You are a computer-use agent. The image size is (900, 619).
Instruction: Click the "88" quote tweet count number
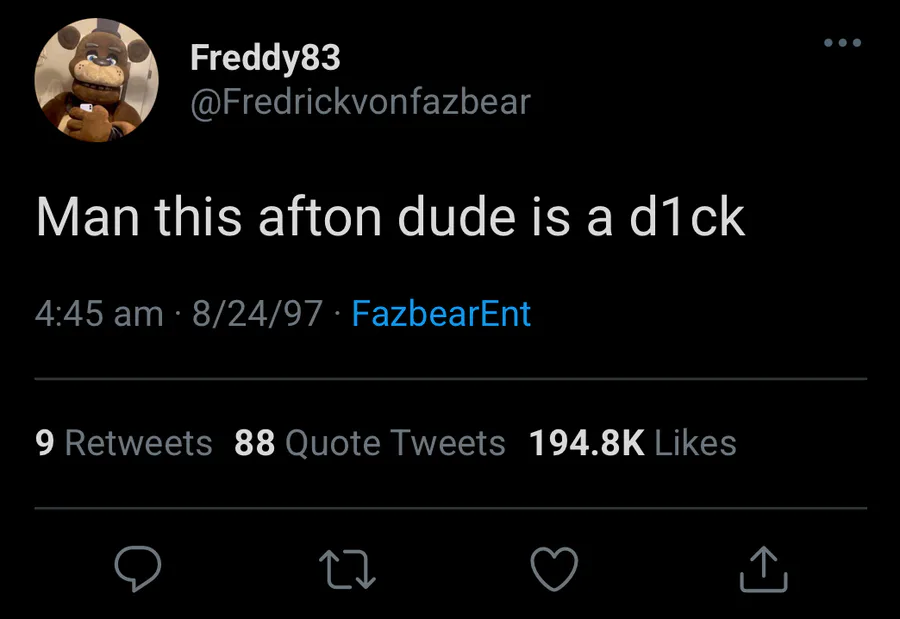coord(254,442)
